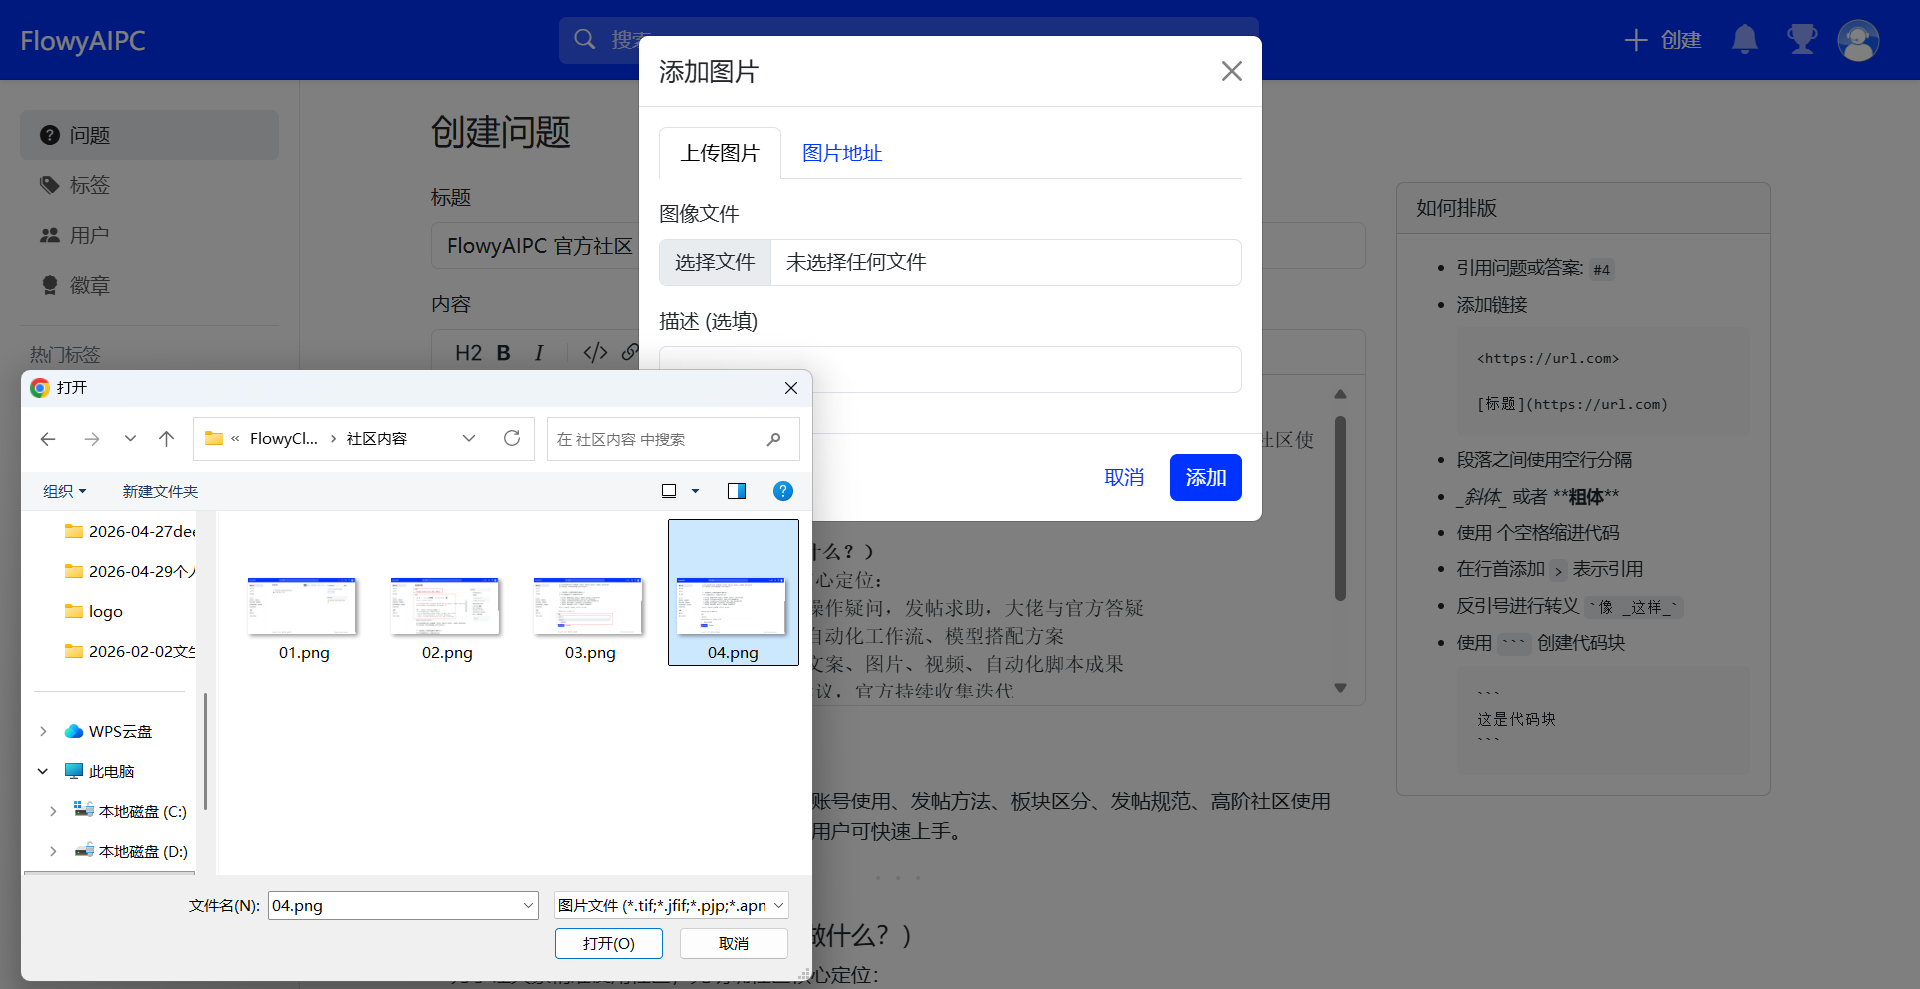Select the 本地磁盘 (D:) drive
Screen dimensions: 1920x989
[x=131, y=851]
